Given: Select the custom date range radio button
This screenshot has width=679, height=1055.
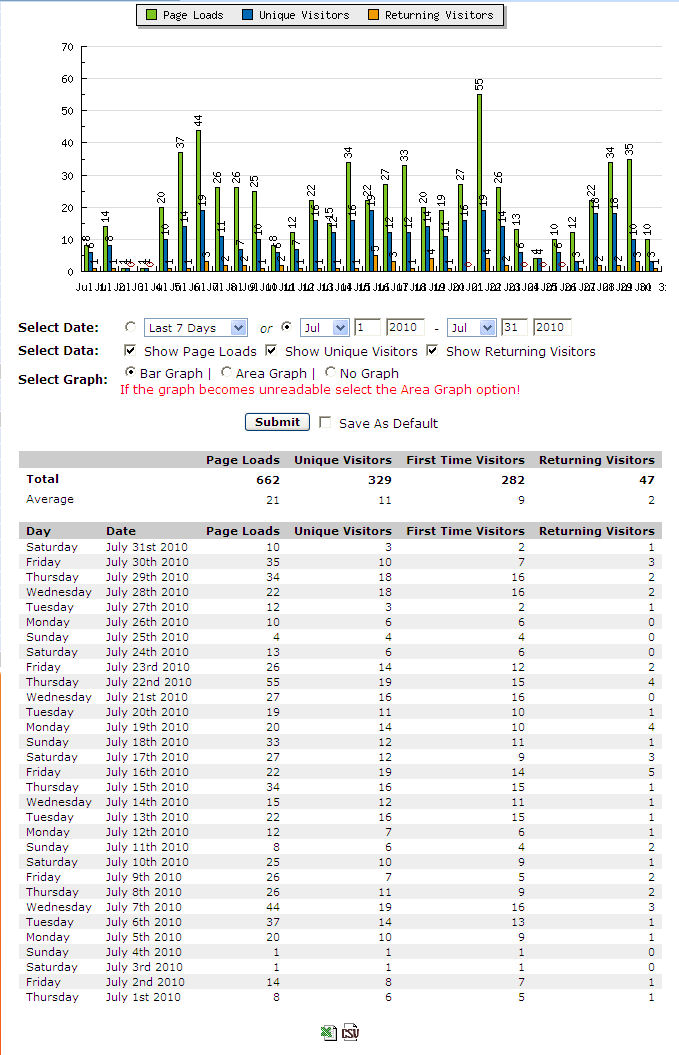Looking at the screenshot, I should 287,327.
